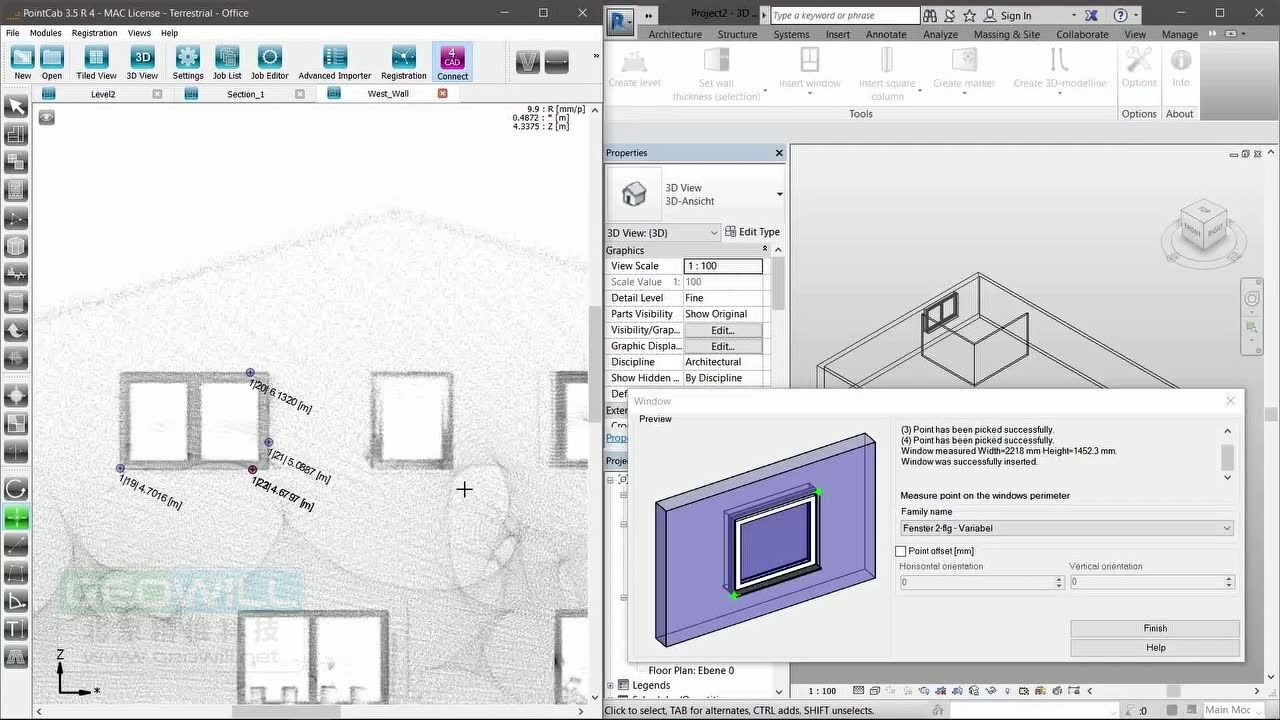Click the Job Editor icon
The image size is (1280, 720).
pos(269,62)
